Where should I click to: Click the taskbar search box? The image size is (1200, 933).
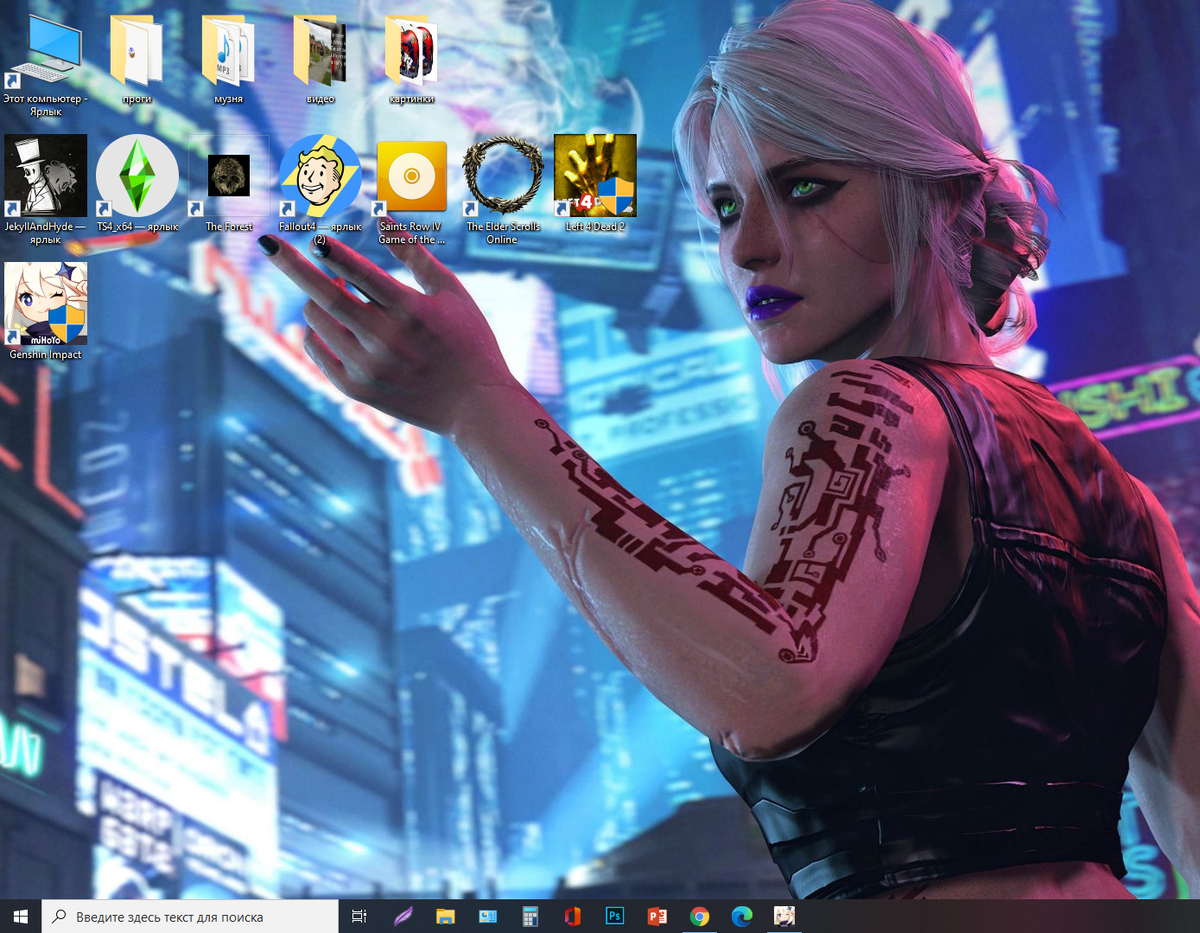point(190,916)
